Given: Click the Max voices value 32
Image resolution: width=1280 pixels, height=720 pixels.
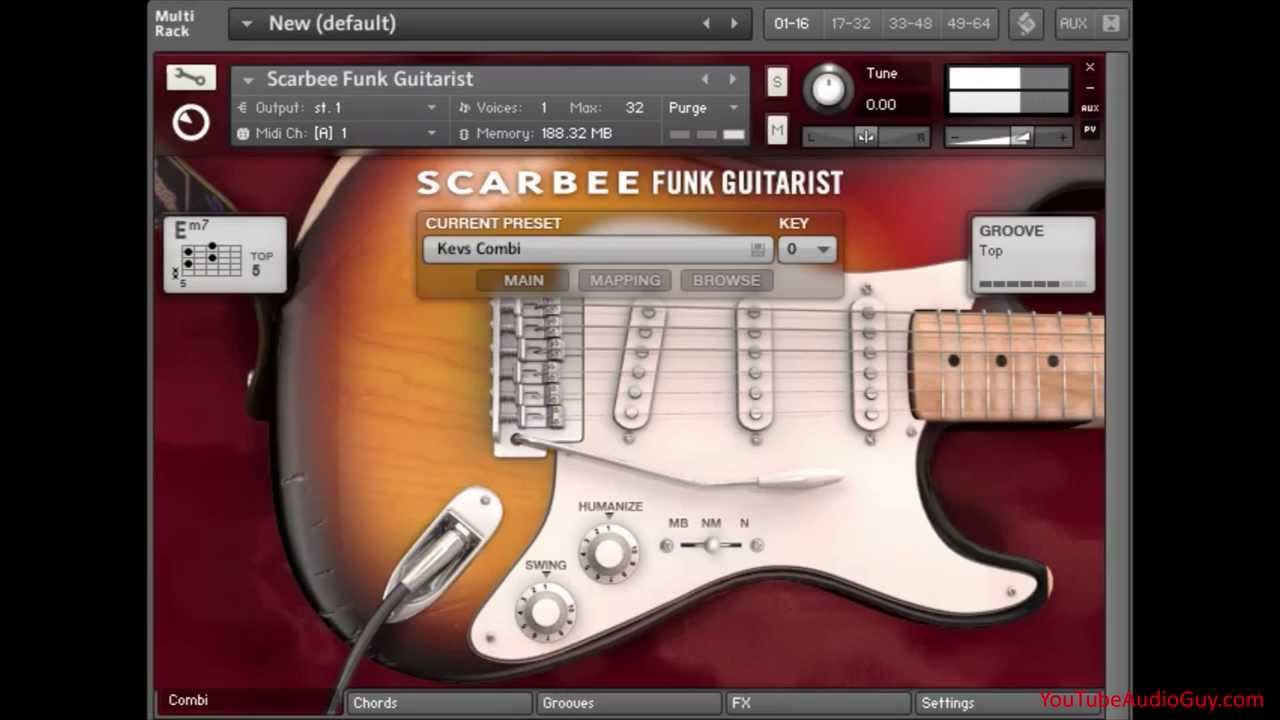Looking at the screenshot, I should point(634,108).
